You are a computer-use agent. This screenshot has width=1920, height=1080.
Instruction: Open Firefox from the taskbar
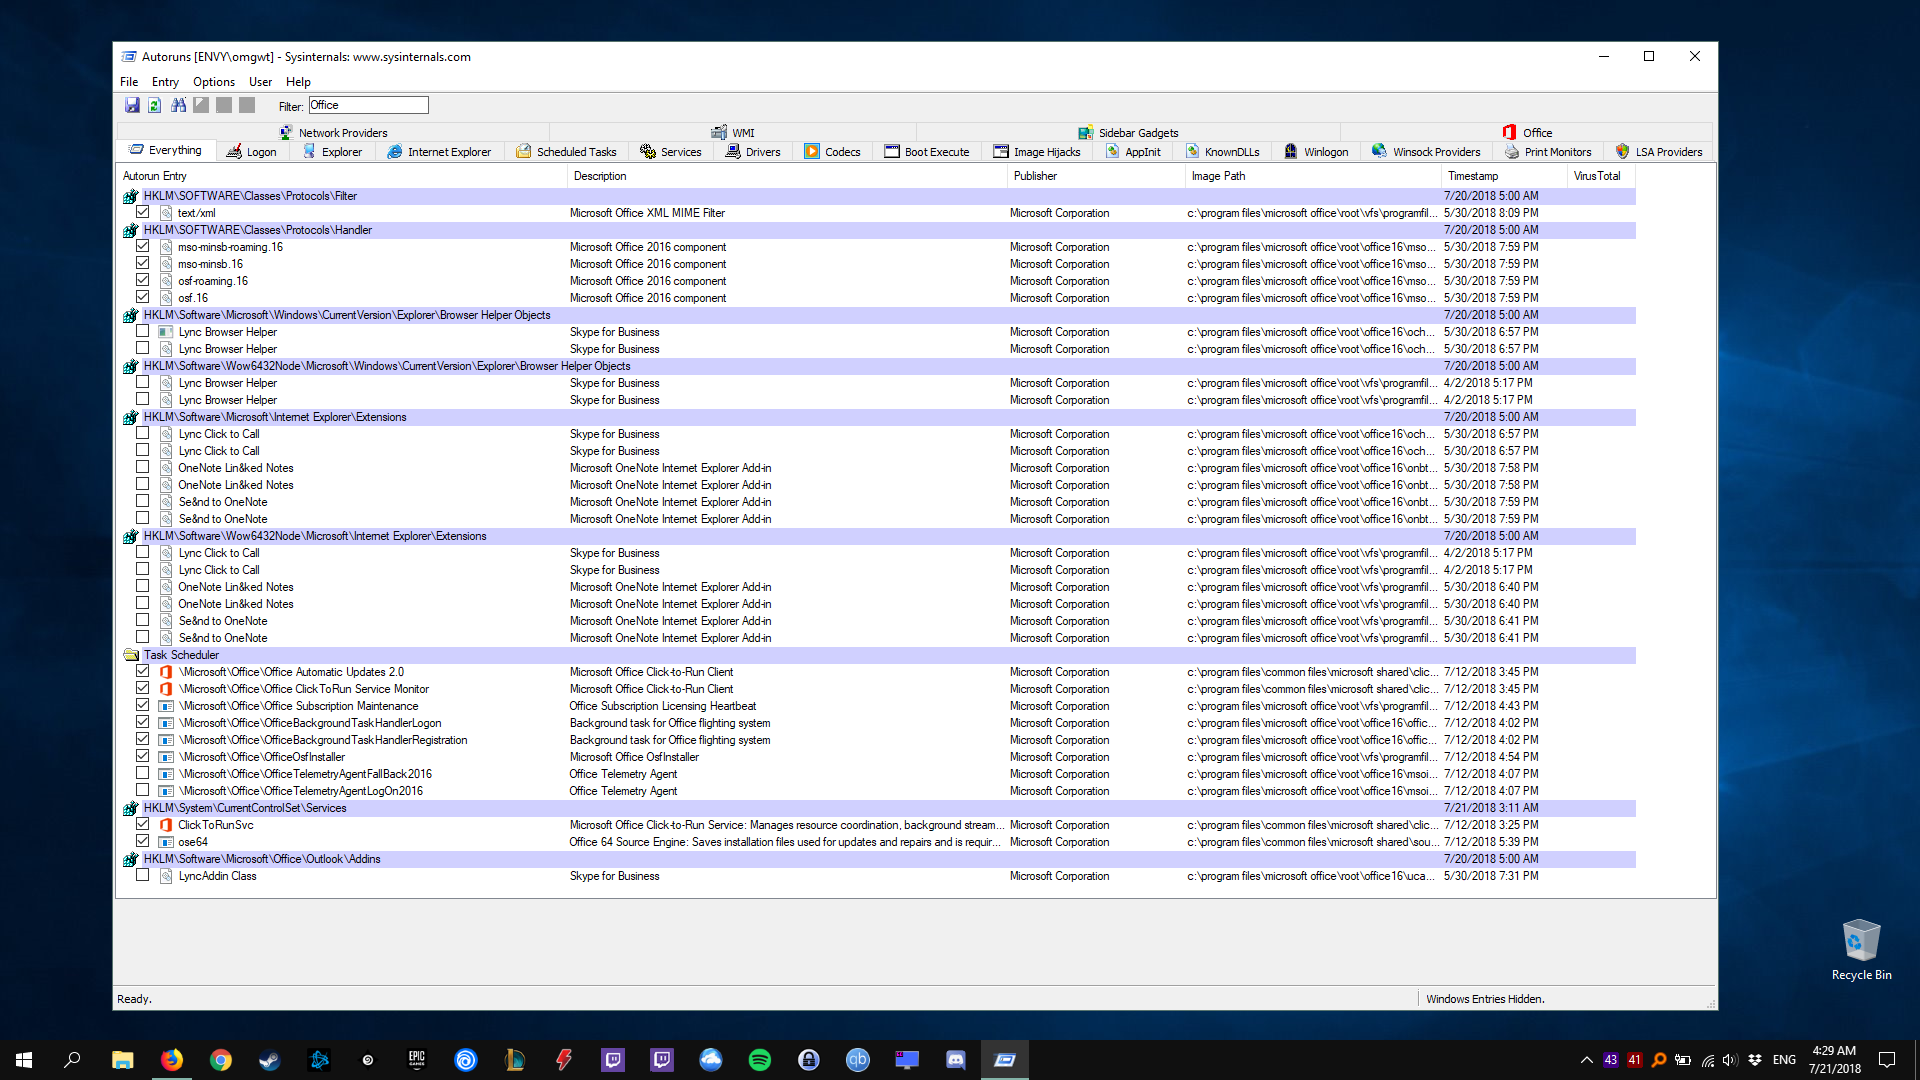(x=172, y=1060)
